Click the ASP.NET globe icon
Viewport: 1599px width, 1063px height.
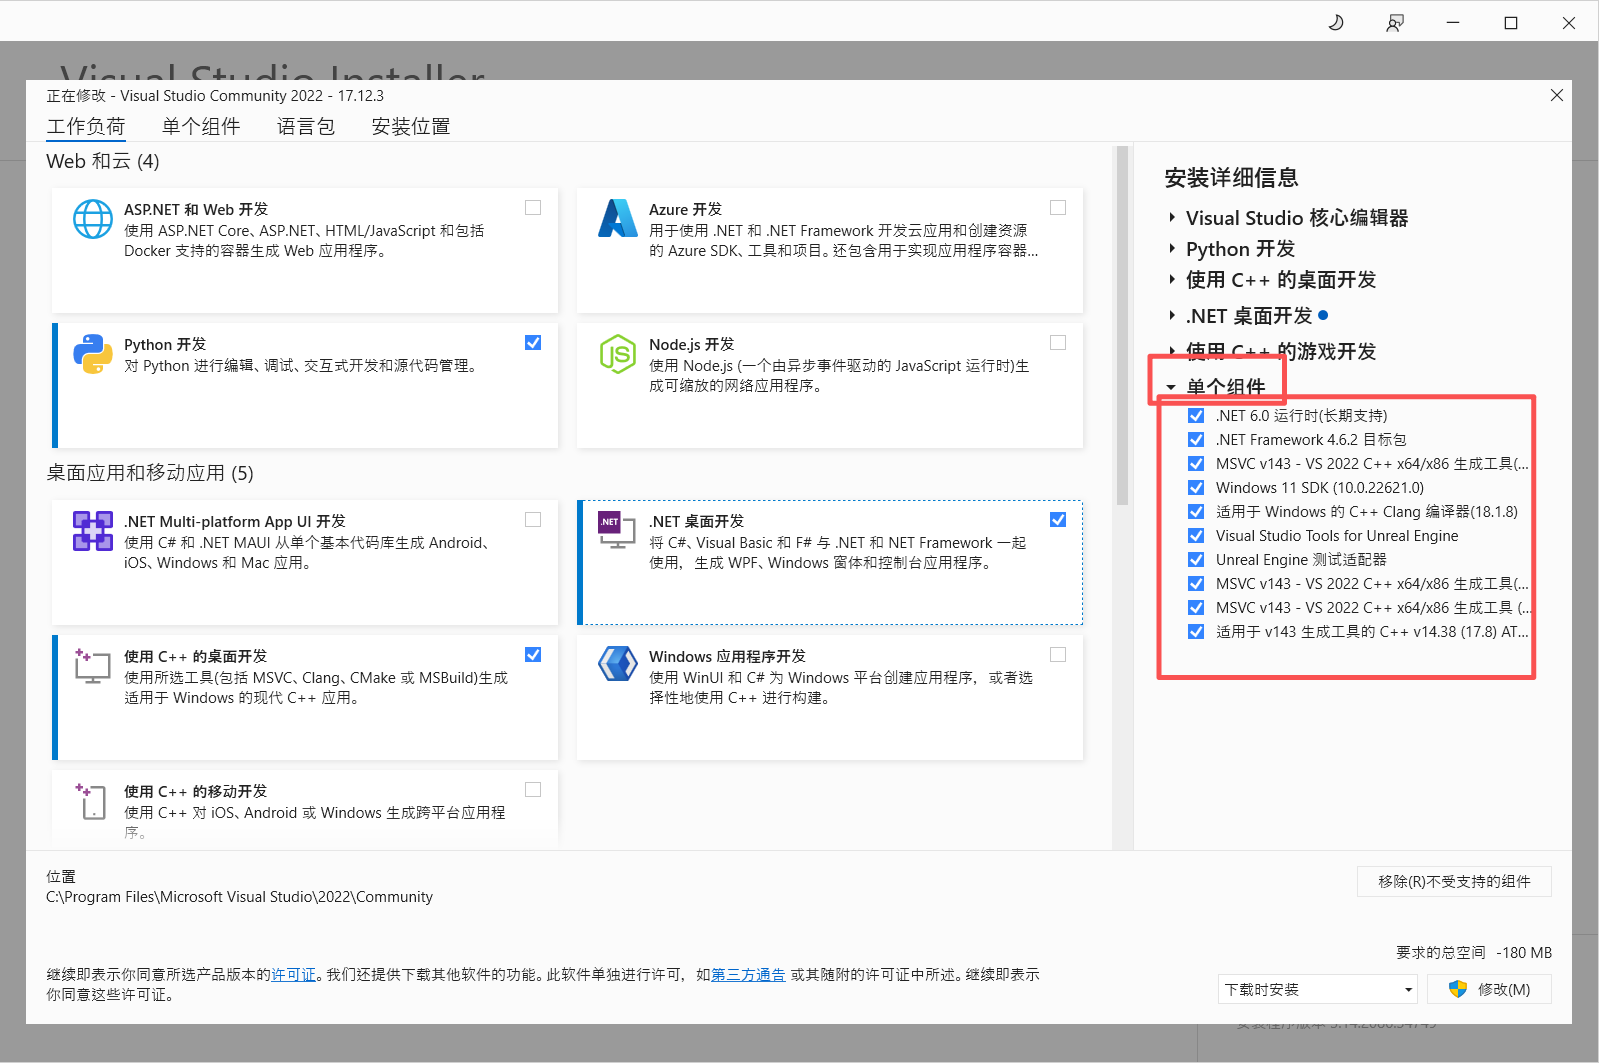[x=93, y=219]
